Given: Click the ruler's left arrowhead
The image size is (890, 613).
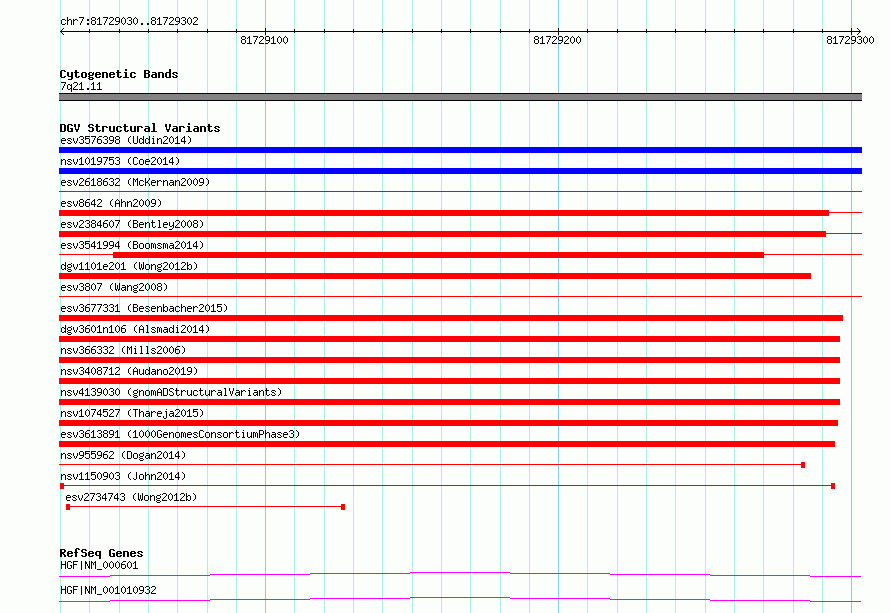Looking at the screenshot, I should [62, 31].
